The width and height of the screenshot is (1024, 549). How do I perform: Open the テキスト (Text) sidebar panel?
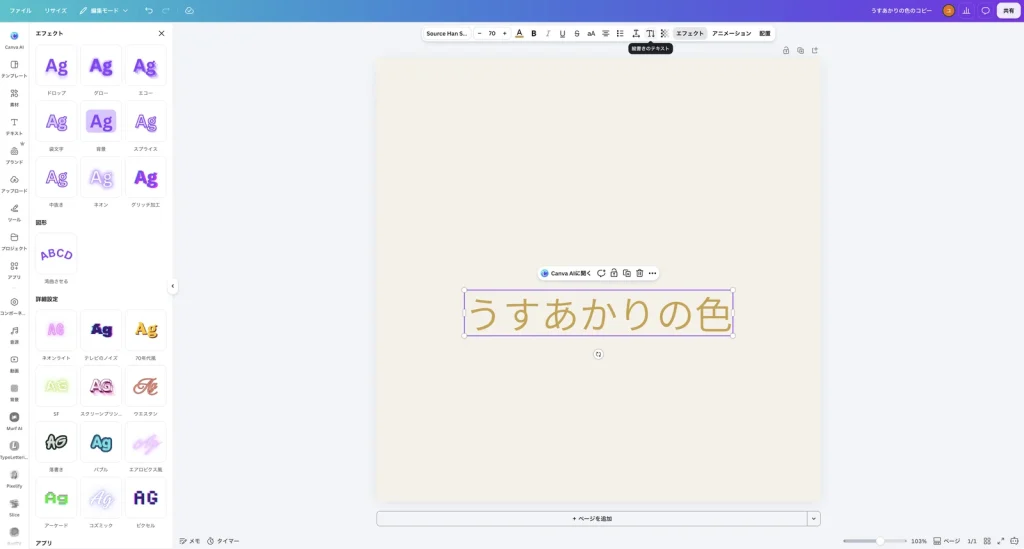(x=14, y=126)
